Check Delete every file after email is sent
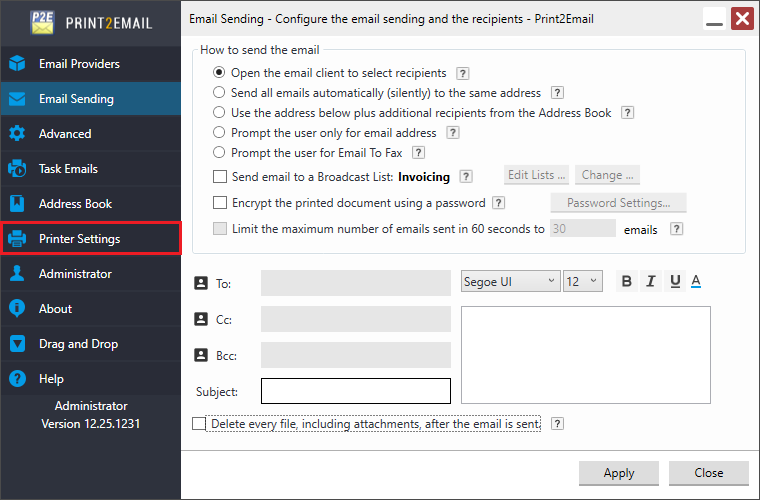Viewport: 760px width, 500px height. click(x=199, y=424)
